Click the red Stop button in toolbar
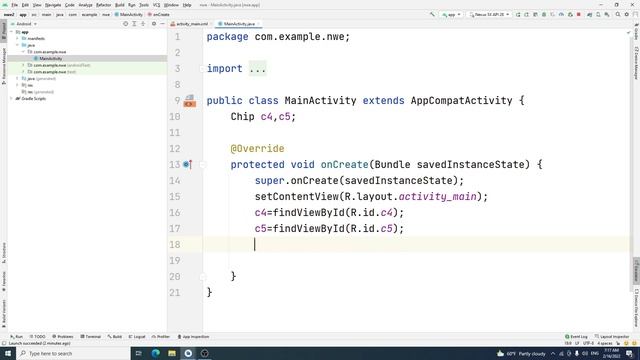Viewport: 640px width, 360px height. [578, 15]
